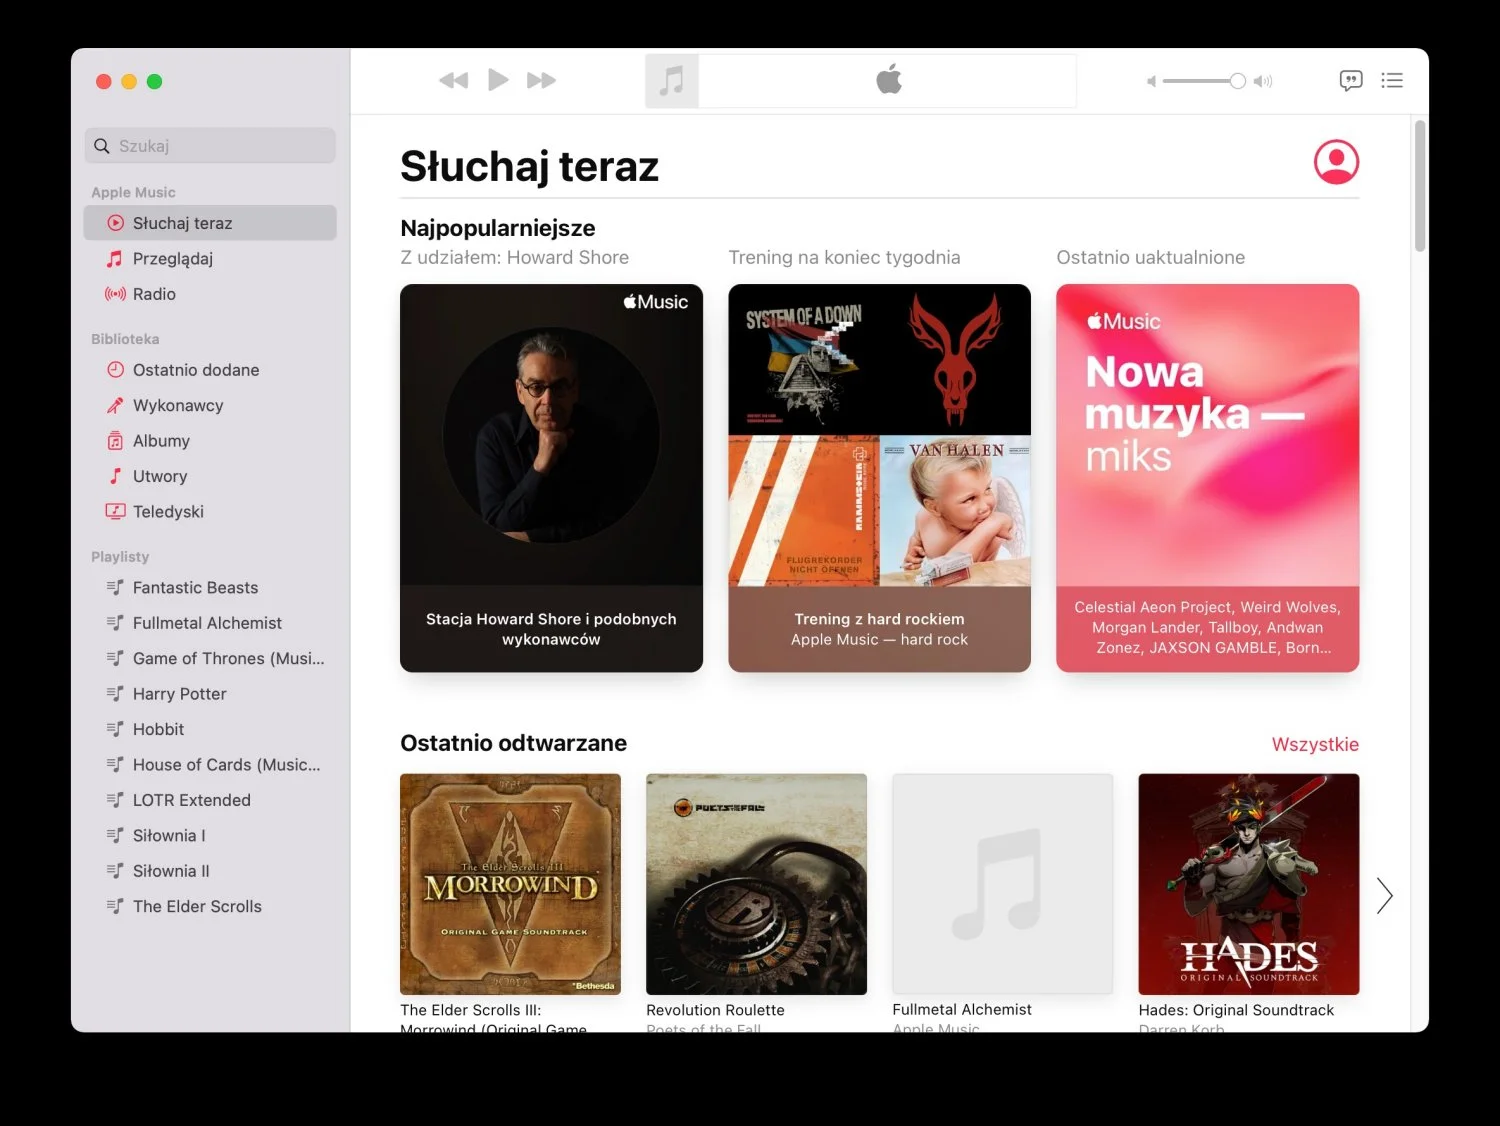
Task: Click the Przeglądaj music note icon
Action: 115,259
